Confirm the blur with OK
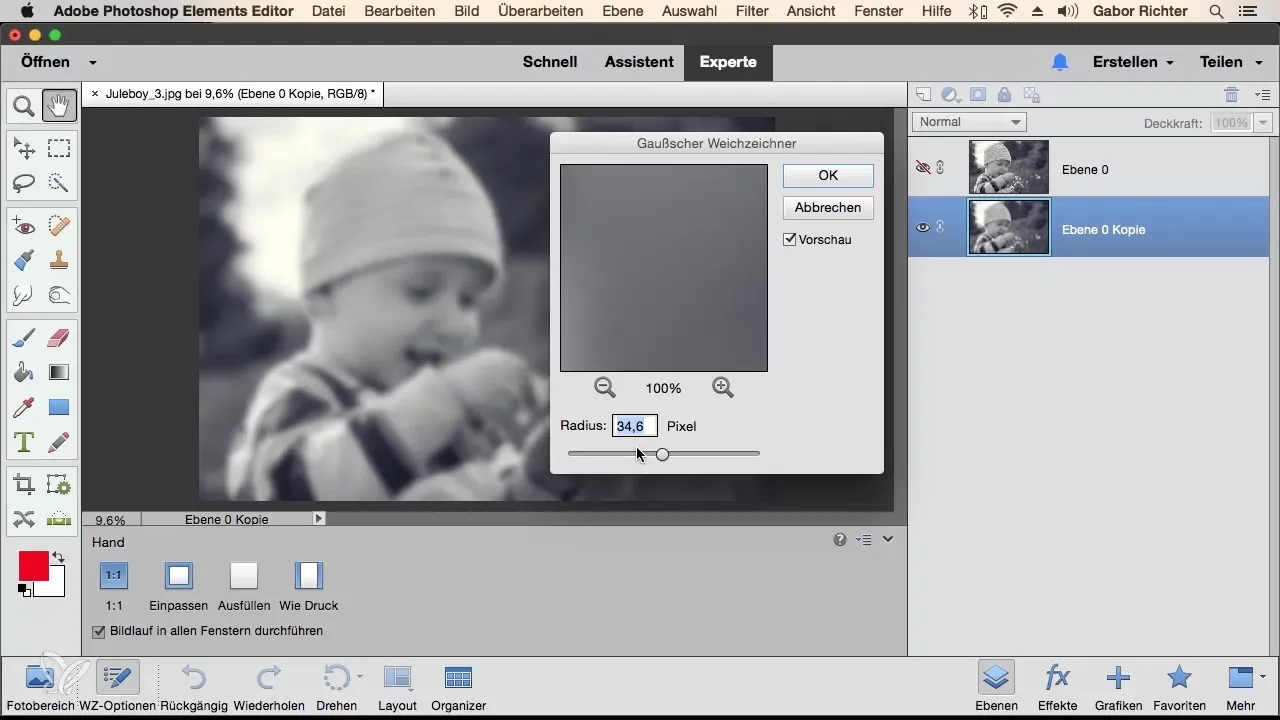 pyautogui.click(x=828, y=175)
